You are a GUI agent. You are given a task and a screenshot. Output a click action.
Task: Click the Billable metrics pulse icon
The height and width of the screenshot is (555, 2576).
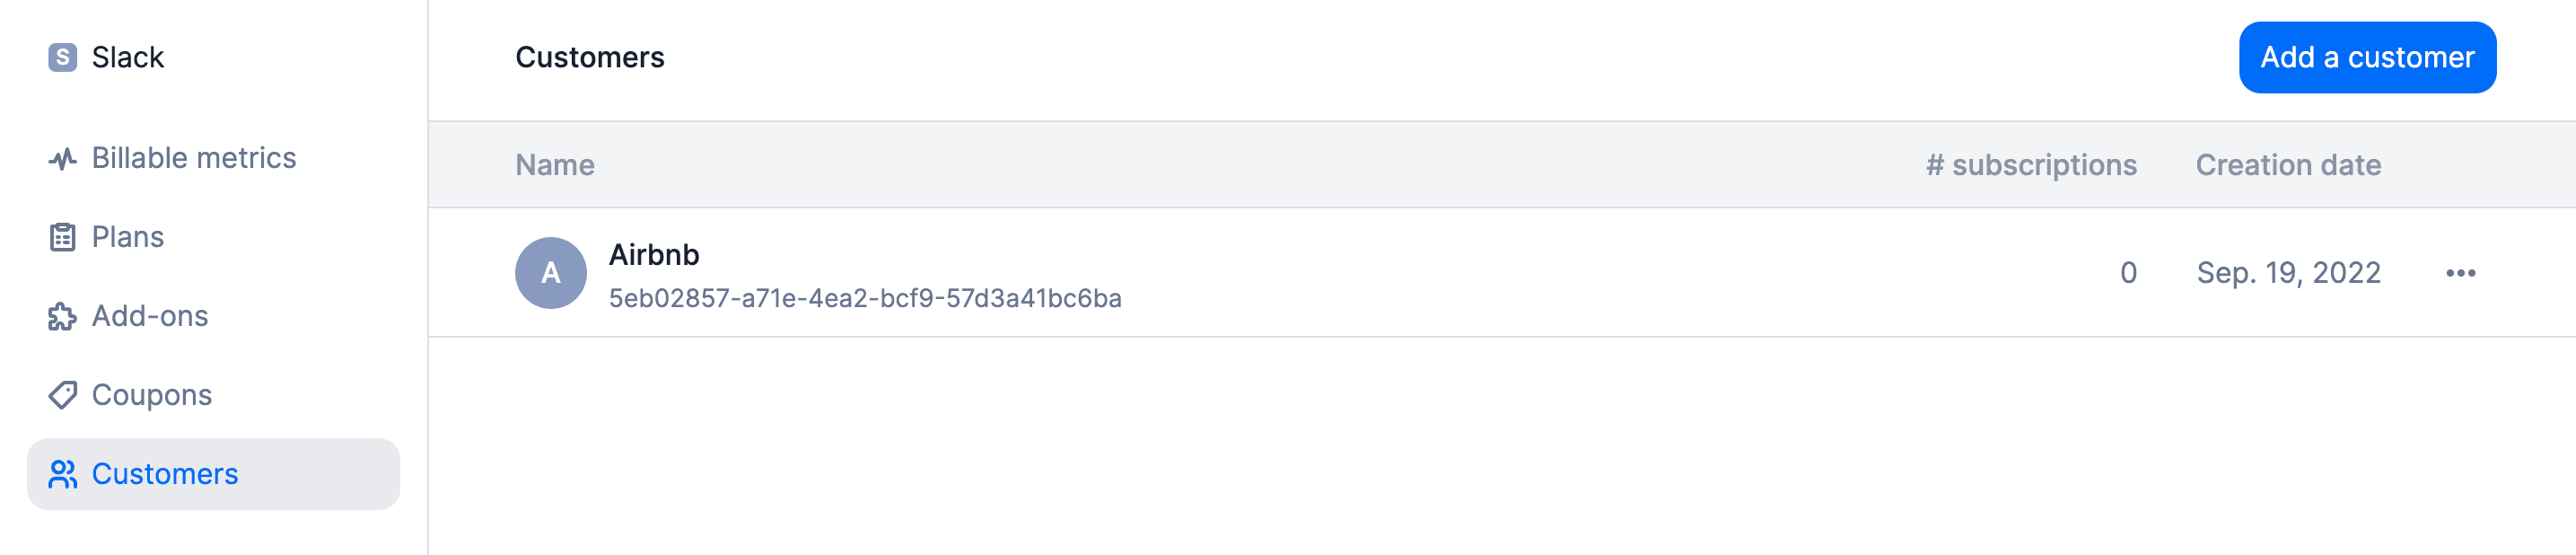click(x=62, y=159)
